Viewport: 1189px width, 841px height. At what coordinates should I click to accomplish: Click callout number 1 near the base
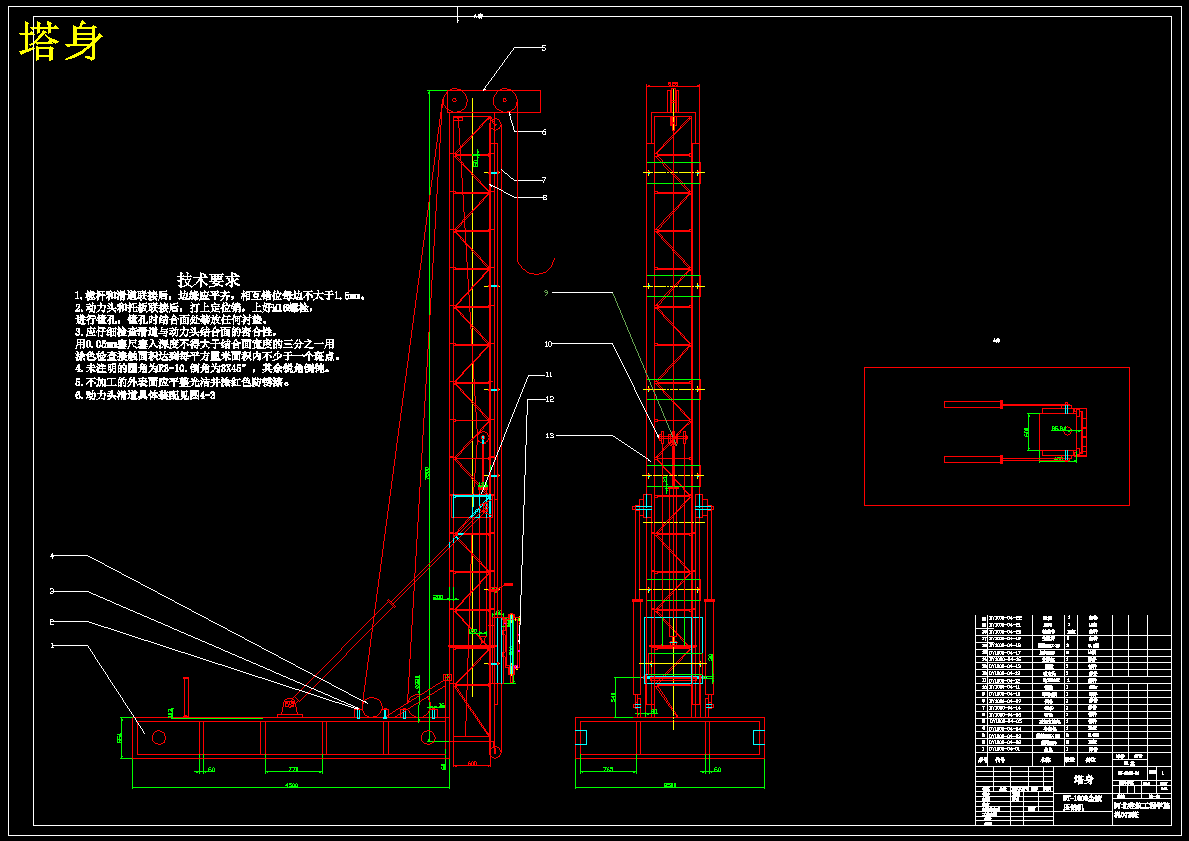coord(52,645)
